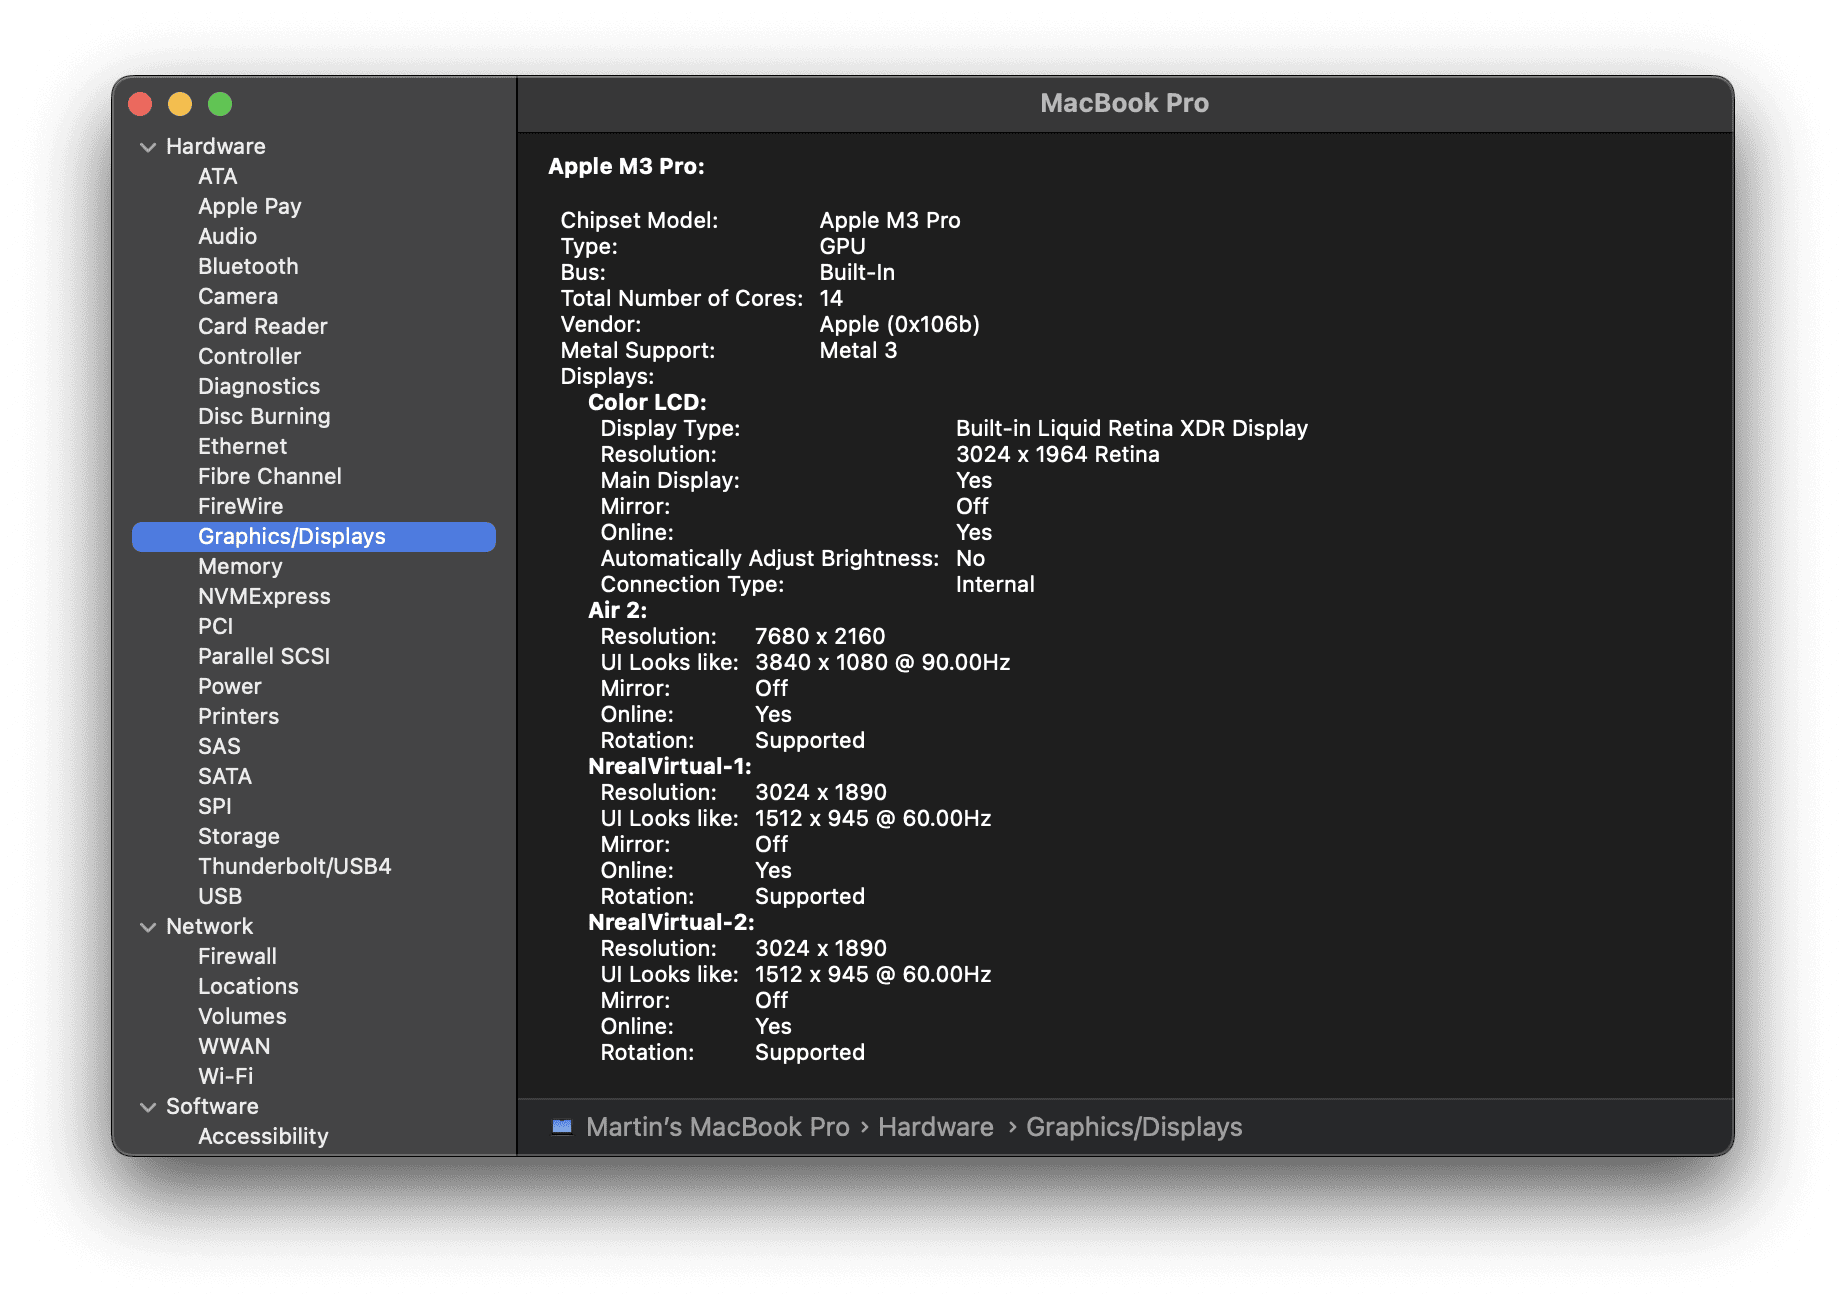Click the NrealVirtual-1 display heading
This screenshot has width=1846, height=1304.
click(x=670, y=766)
